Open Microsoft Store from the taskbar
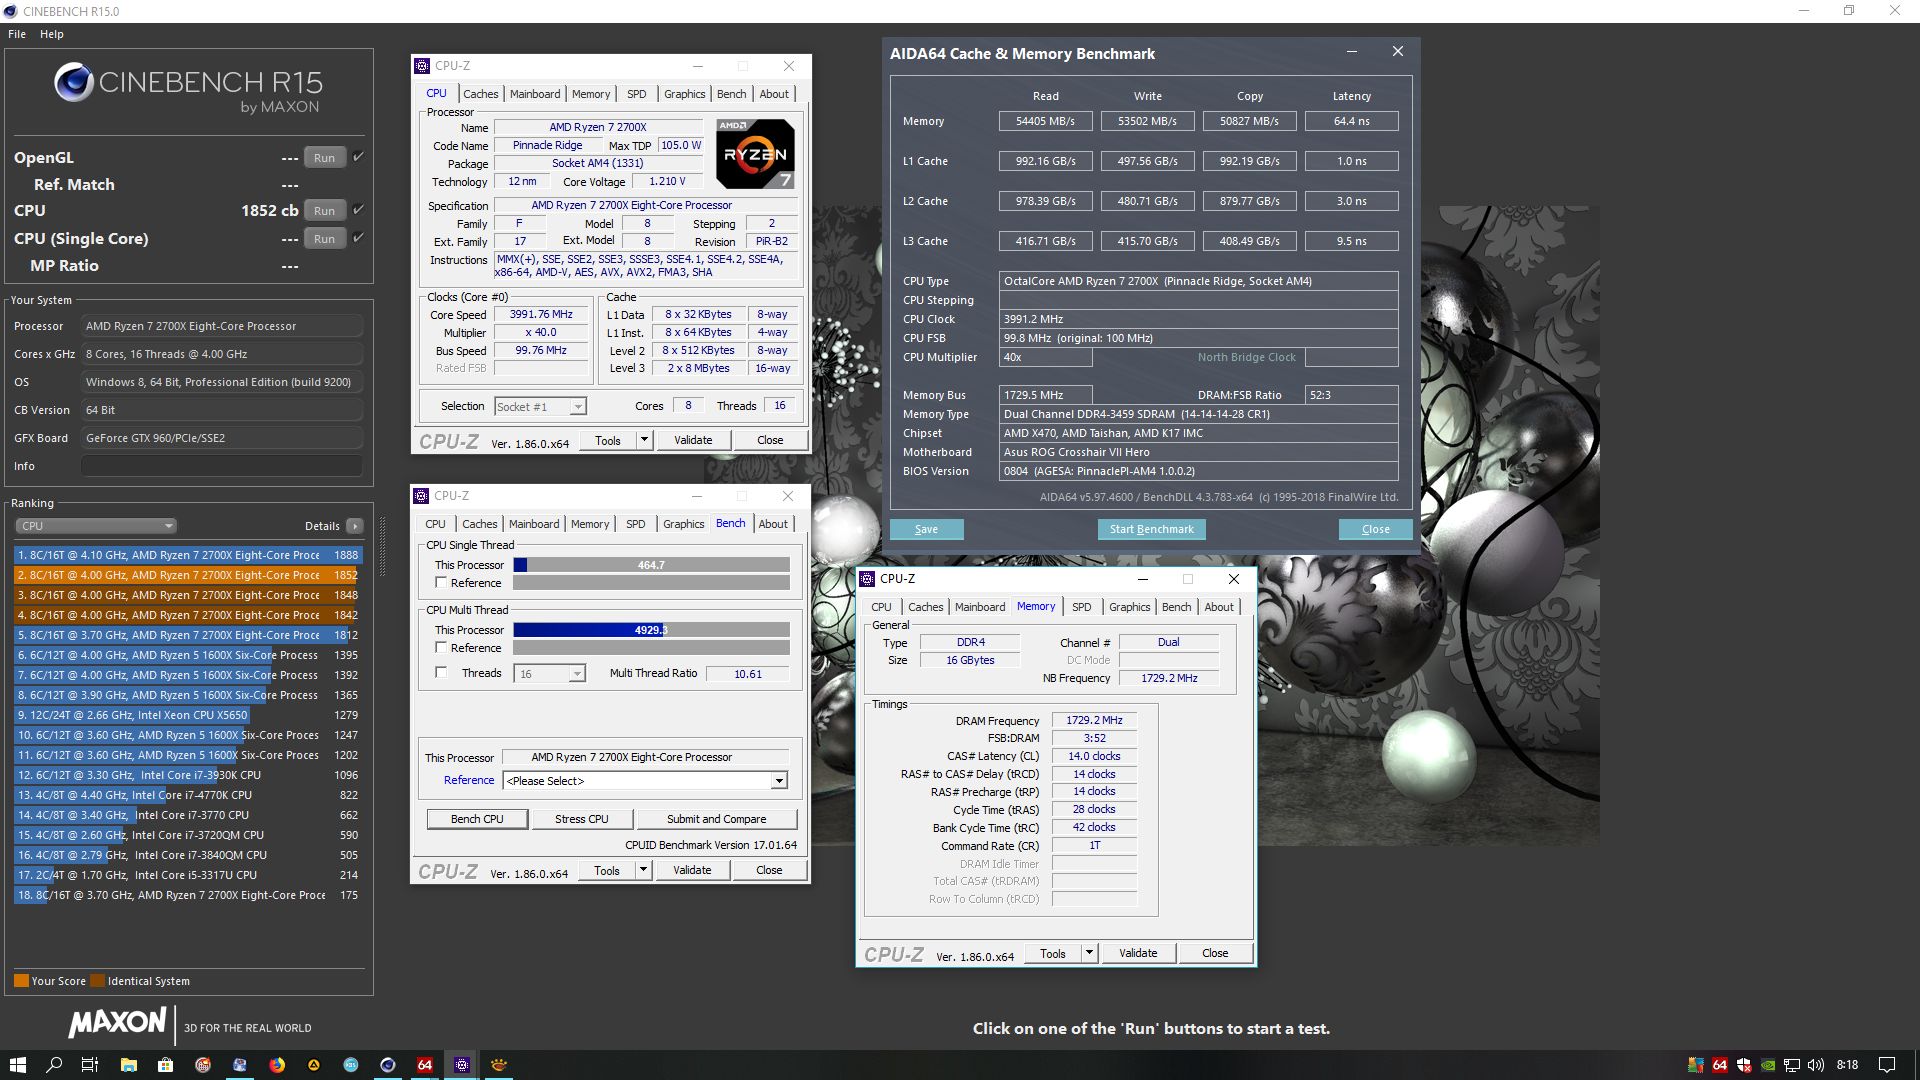The height and width of the screenshot is (1080, 1920). (165, 1064)
